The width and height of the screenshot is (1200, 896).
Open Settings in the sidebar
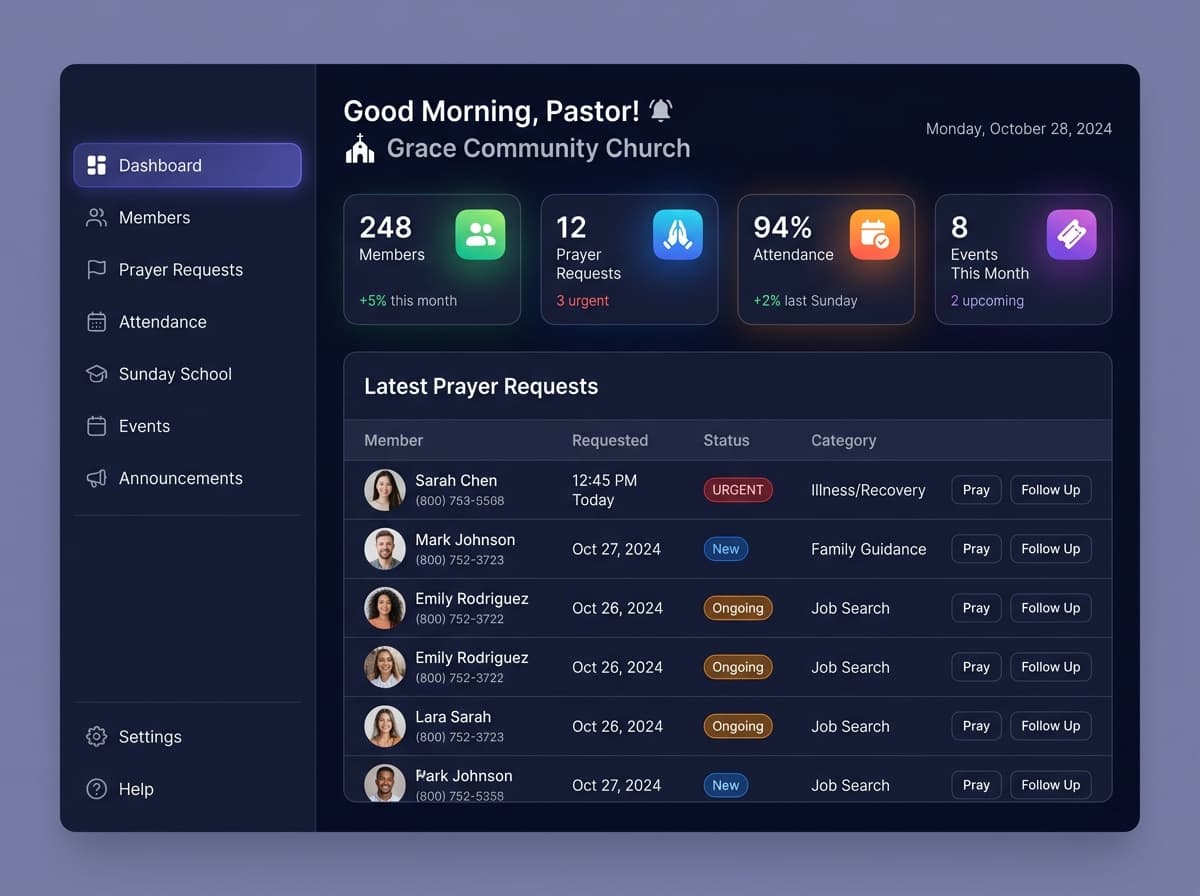click(187, 736)
